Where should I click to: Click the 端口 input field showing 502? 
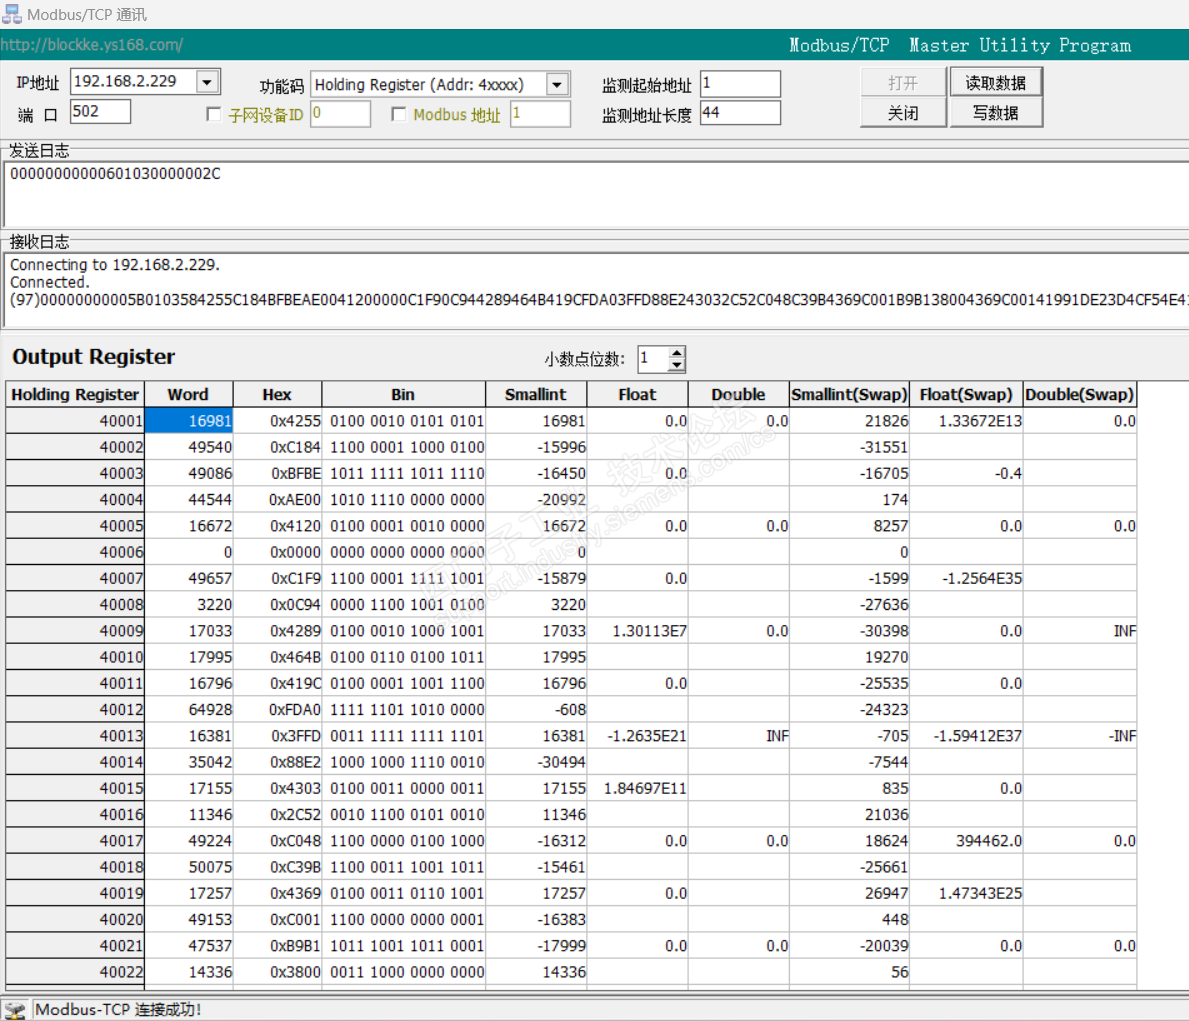100,111
